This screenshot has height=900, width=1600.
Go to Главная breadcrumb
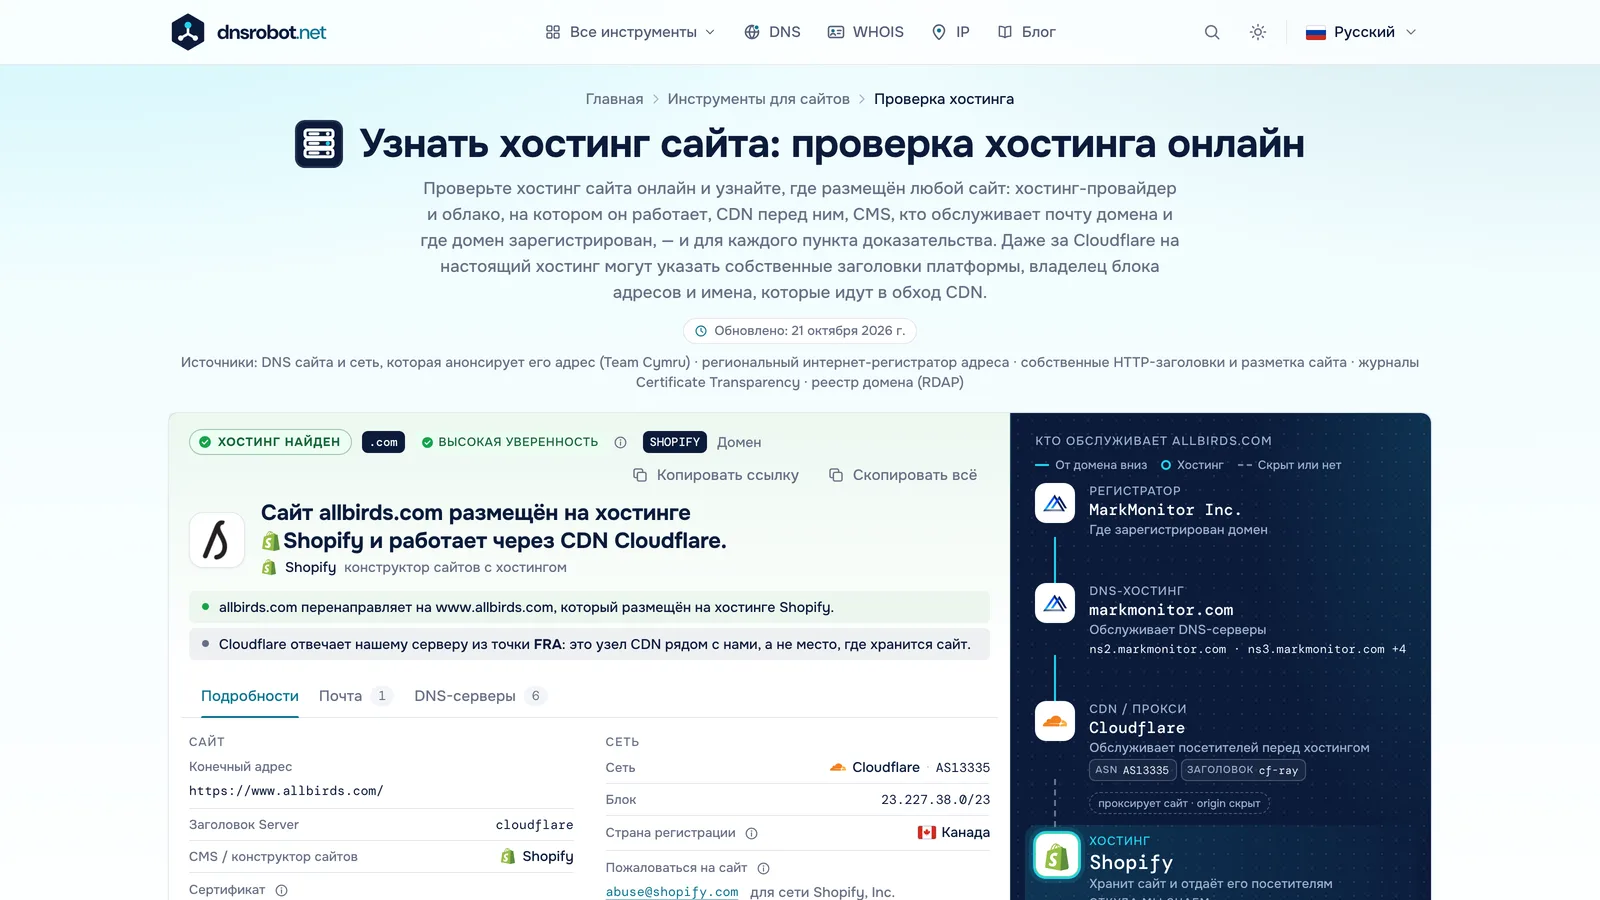tap(614, 99)
